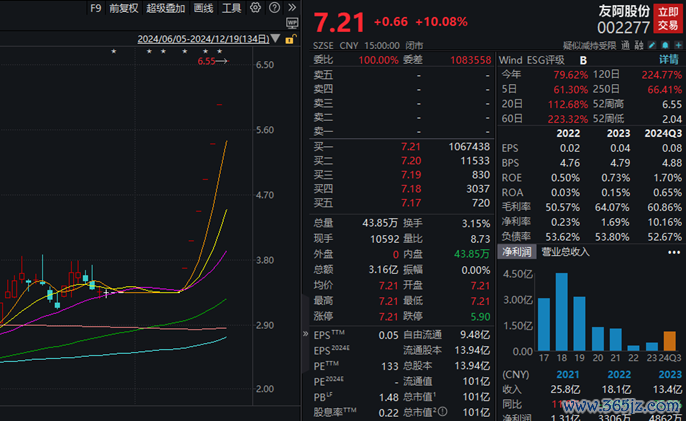Open the 前复权 price adjustment dropdown
Image resolution: width=686 pixels, height=421 pixels.
(123, 8)
